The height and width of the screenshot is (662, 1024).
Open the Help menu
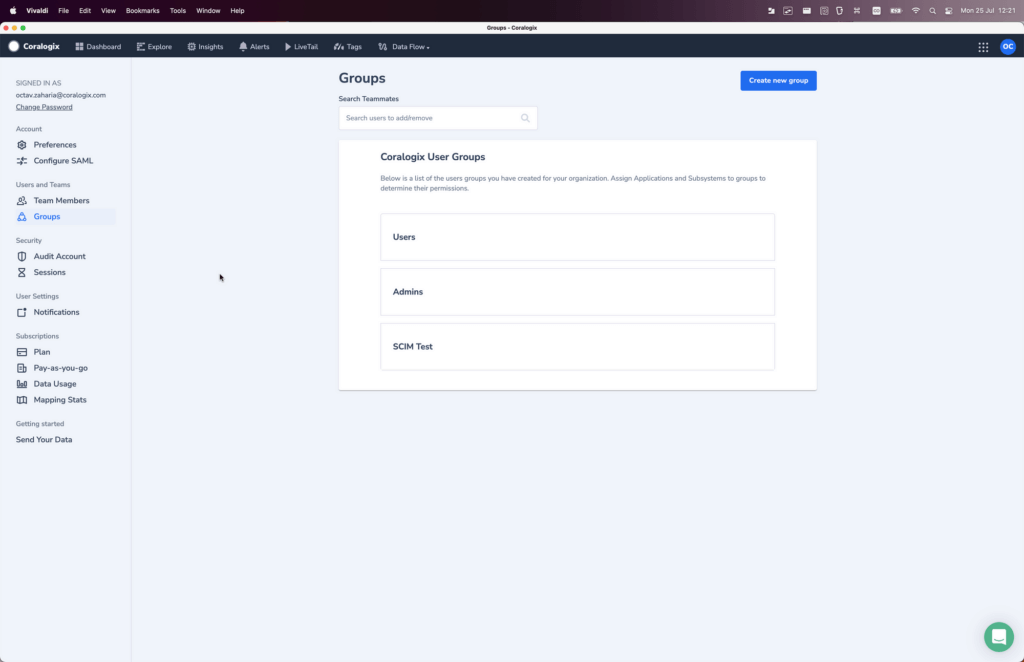(x=237, y=10)
